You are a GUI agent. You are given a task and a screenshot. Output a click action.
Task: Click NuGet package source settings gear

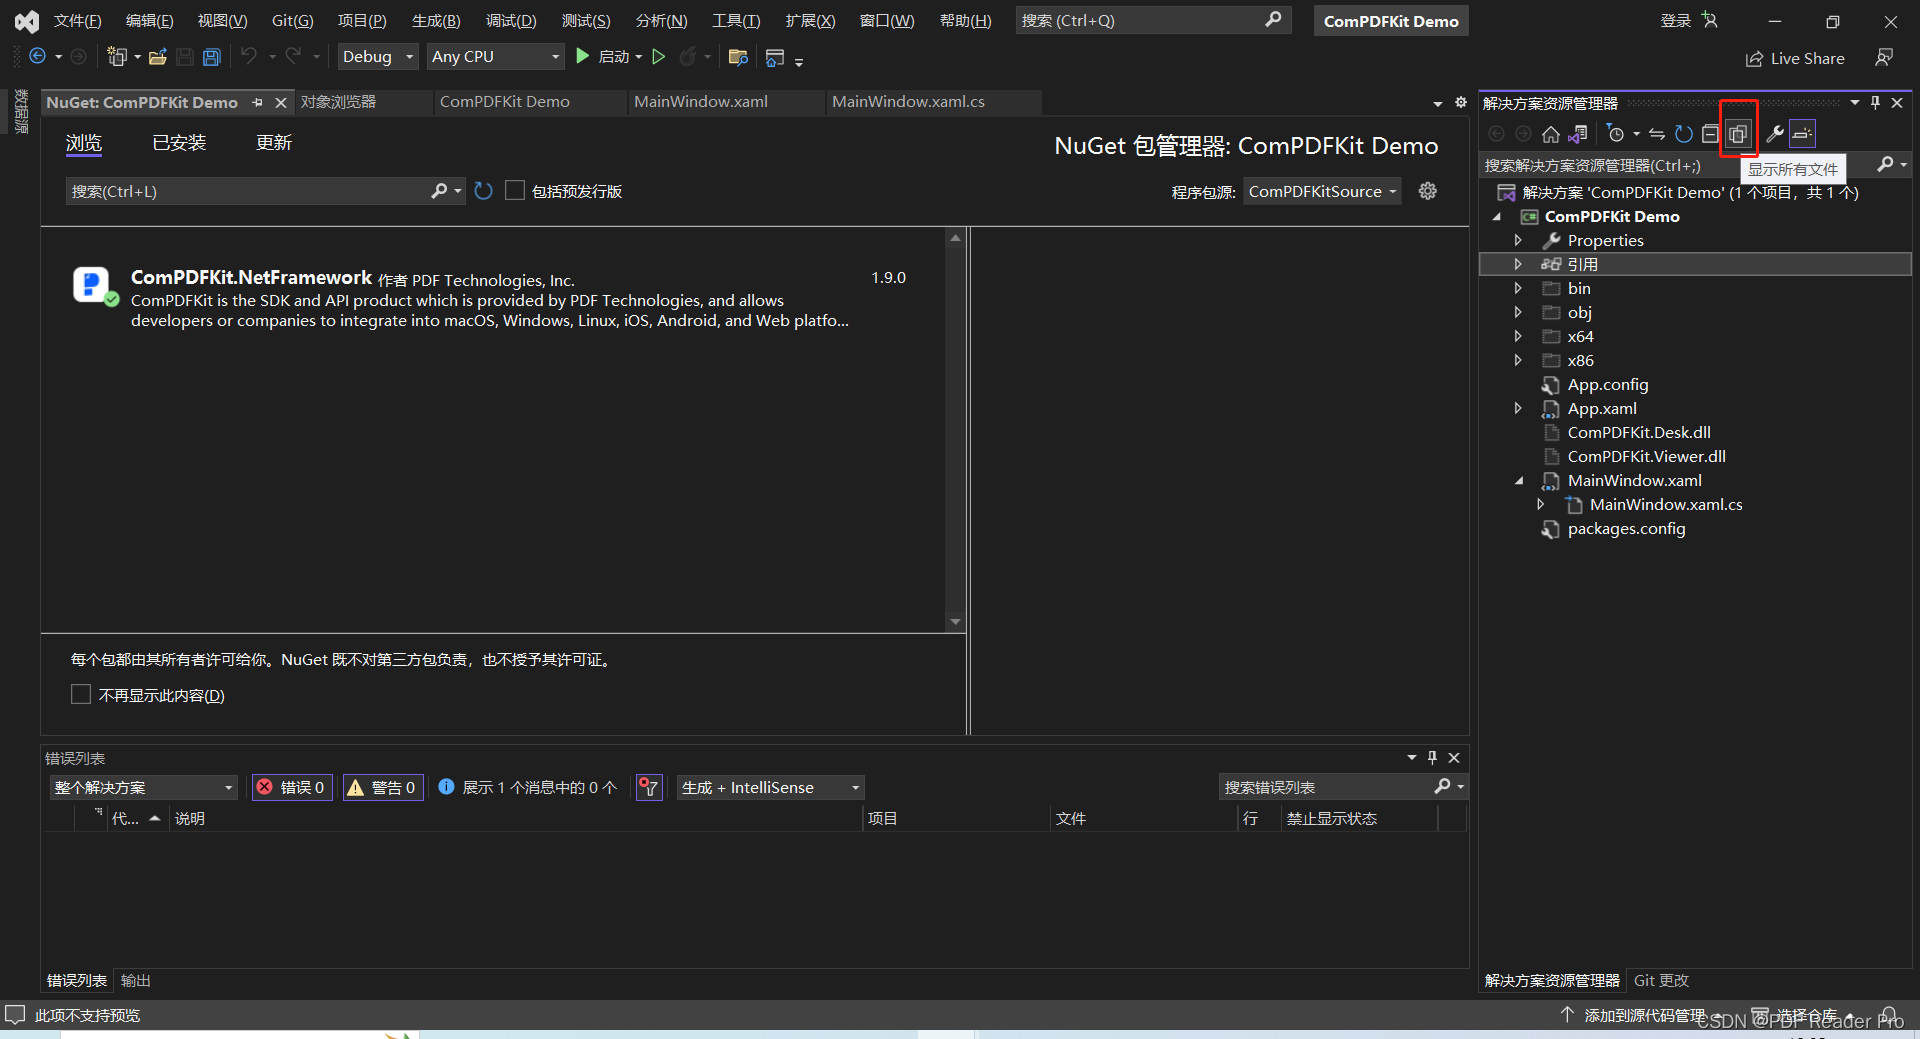coord(1427,191)
